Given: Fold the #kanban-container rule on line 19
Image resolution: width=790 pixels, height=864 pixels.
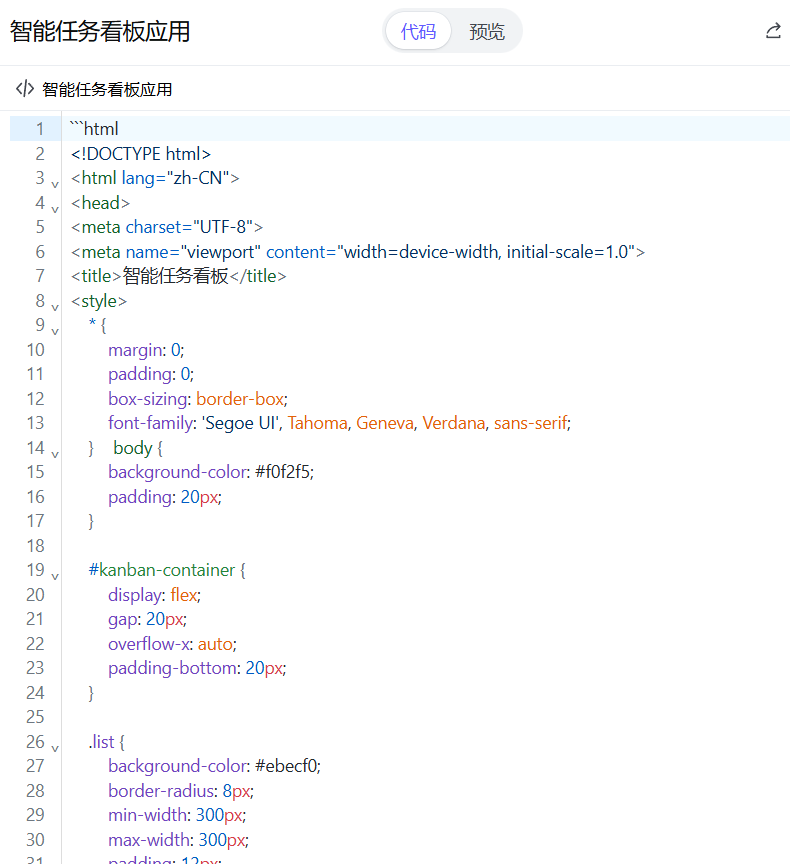Looking at the screenshot, I should click(55, 576).
